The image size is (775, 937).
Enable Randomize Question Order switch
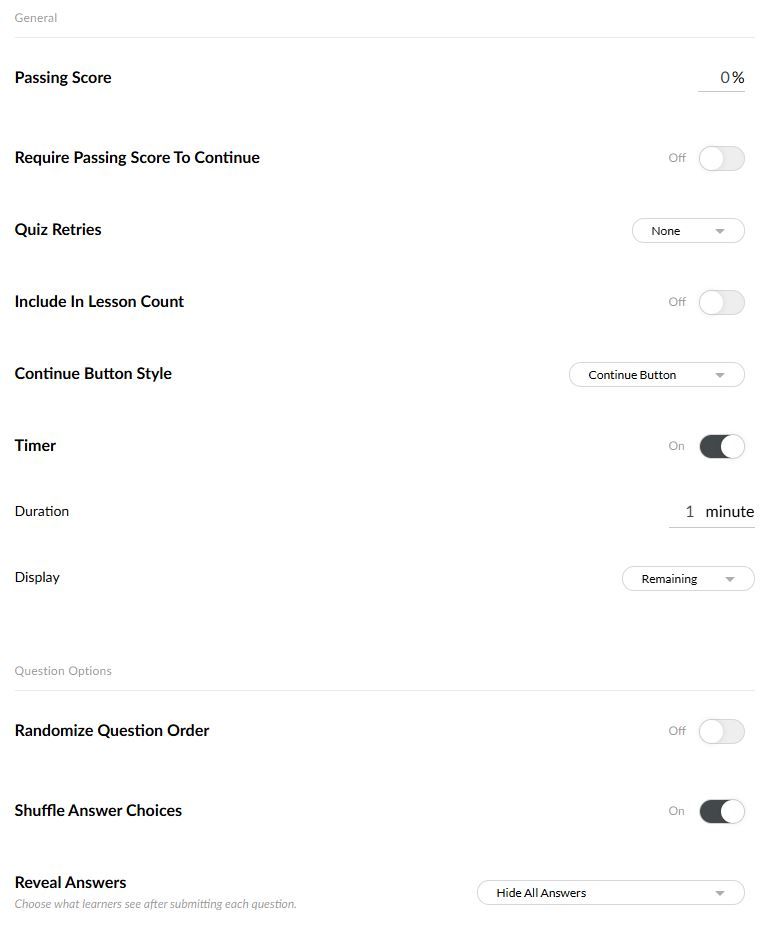(721, 731)
